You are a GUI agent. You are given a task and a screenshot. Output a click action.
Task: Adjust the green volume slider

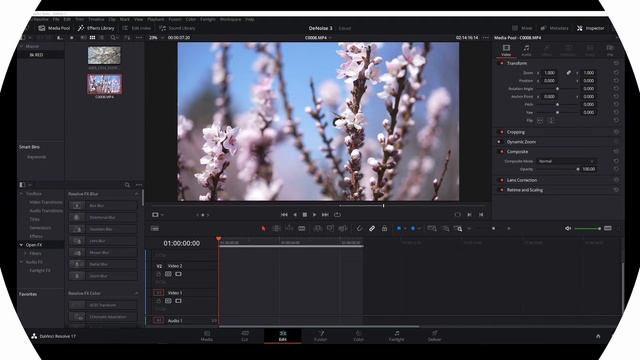pyautogui.click(x=587, y=229)
